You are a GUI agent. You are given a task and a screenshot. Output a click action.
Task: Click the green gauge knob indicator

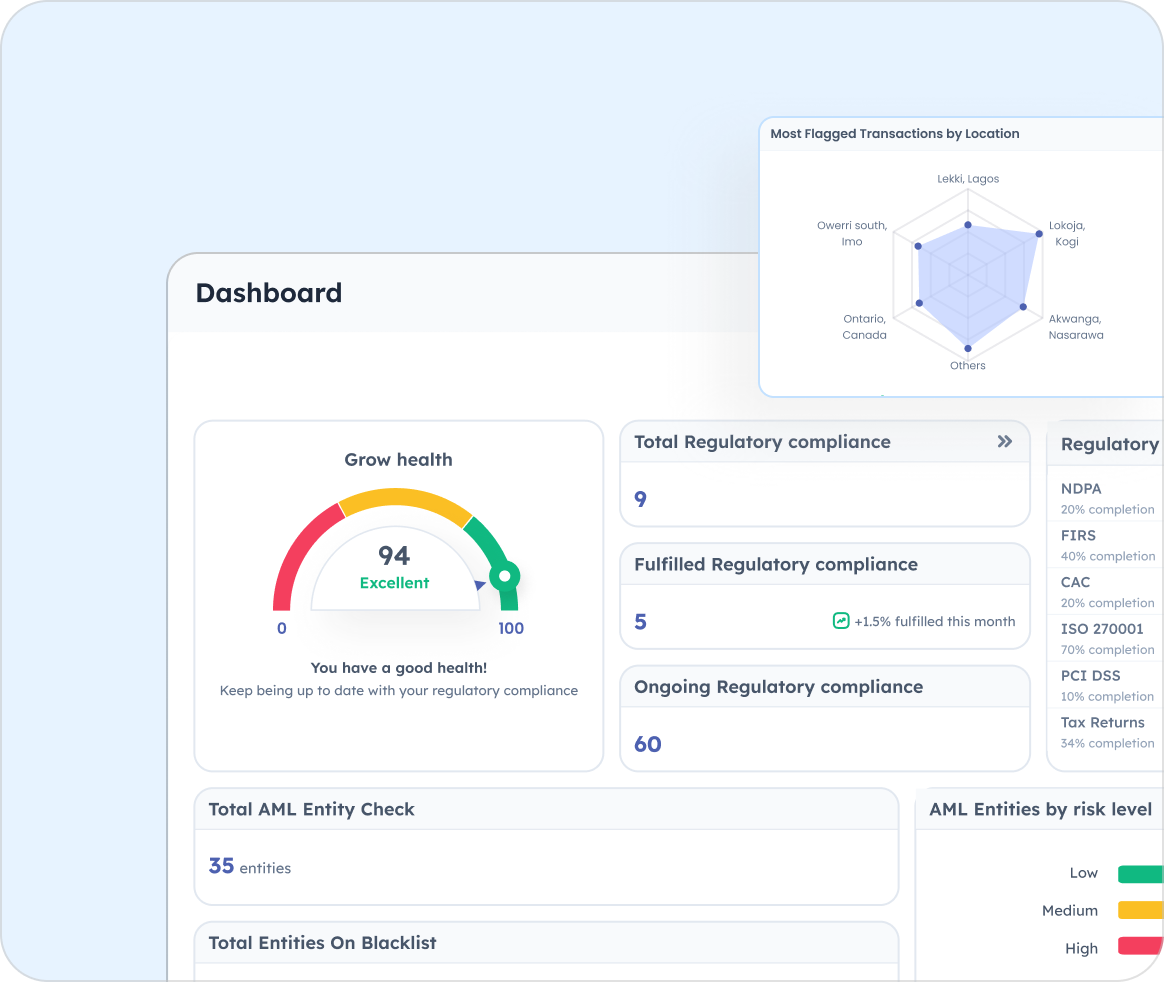pyautogui.click(x=505, y=576)
